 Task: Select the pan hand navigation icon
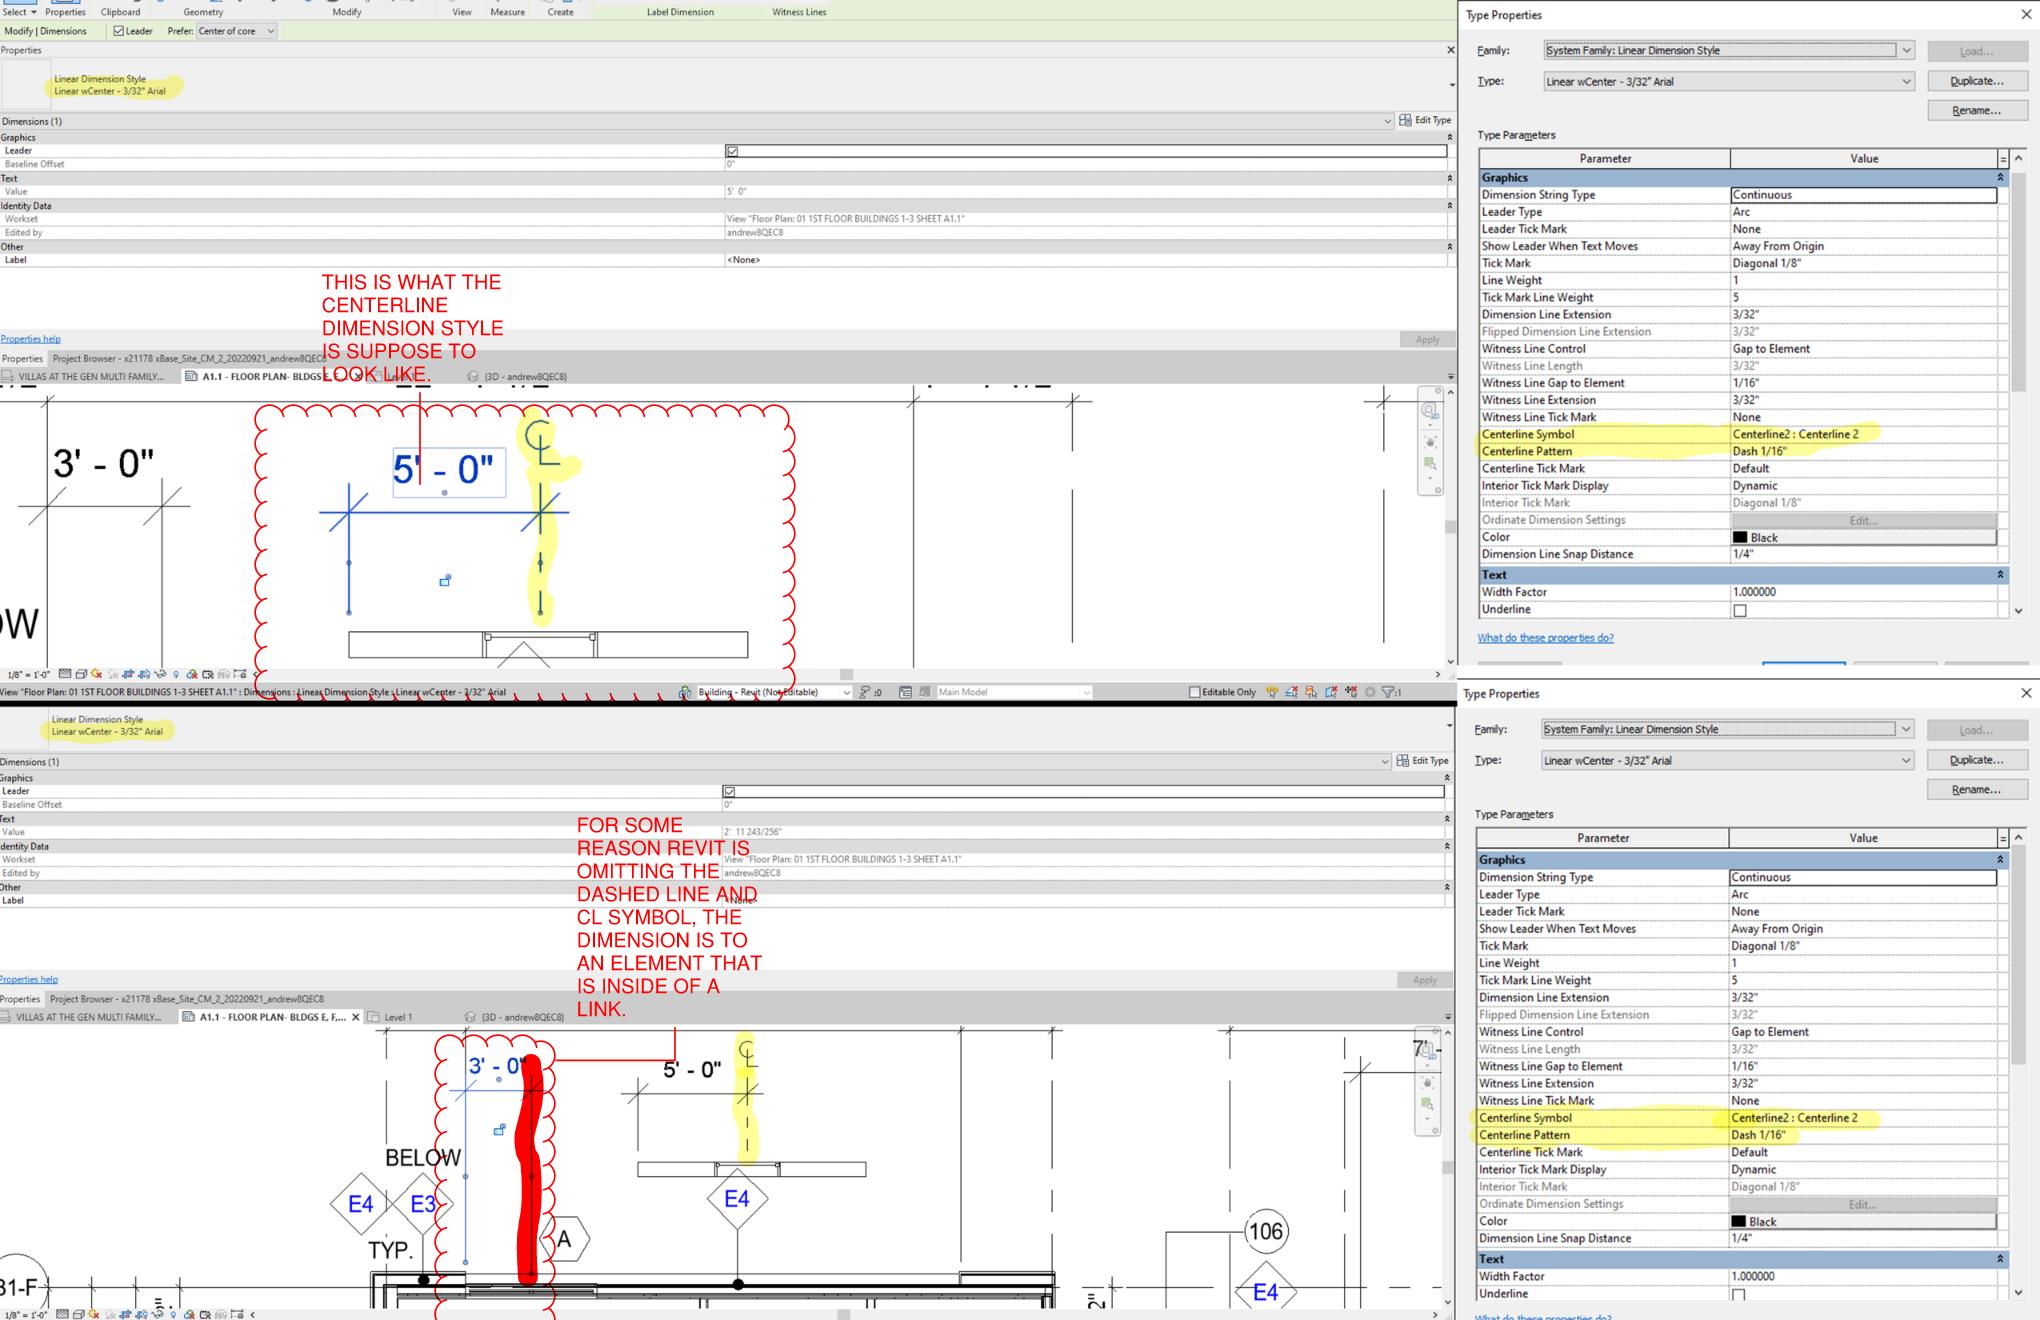[1430, 442]
